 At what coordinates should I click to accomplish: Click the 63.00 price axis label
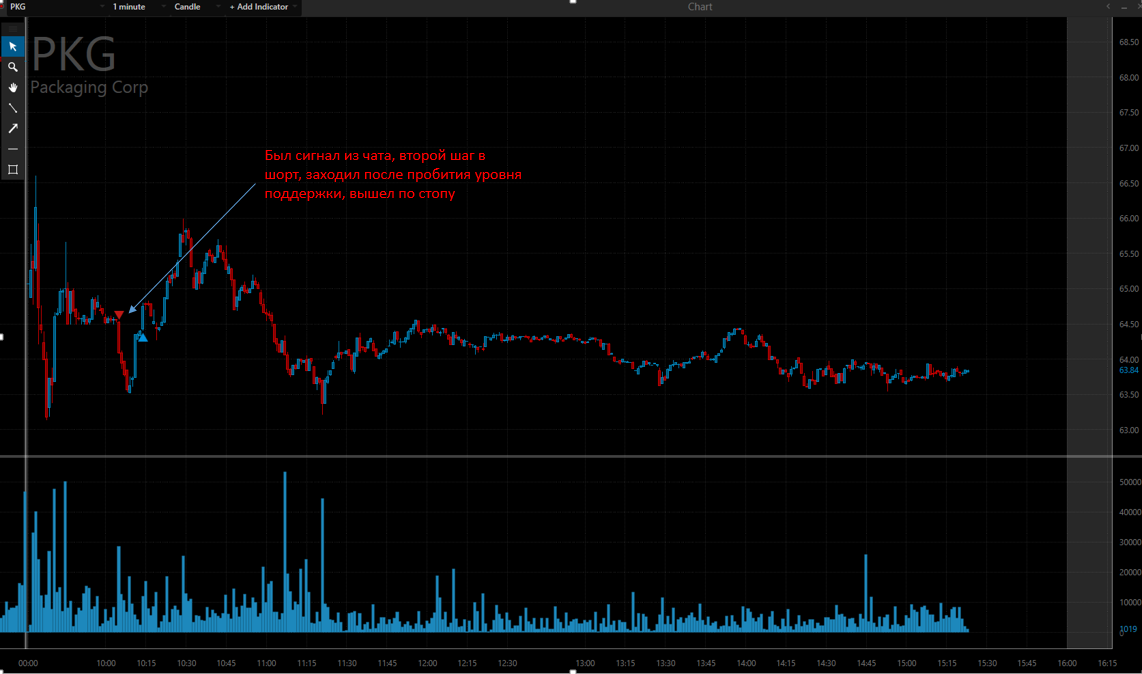pos(1128,430)
